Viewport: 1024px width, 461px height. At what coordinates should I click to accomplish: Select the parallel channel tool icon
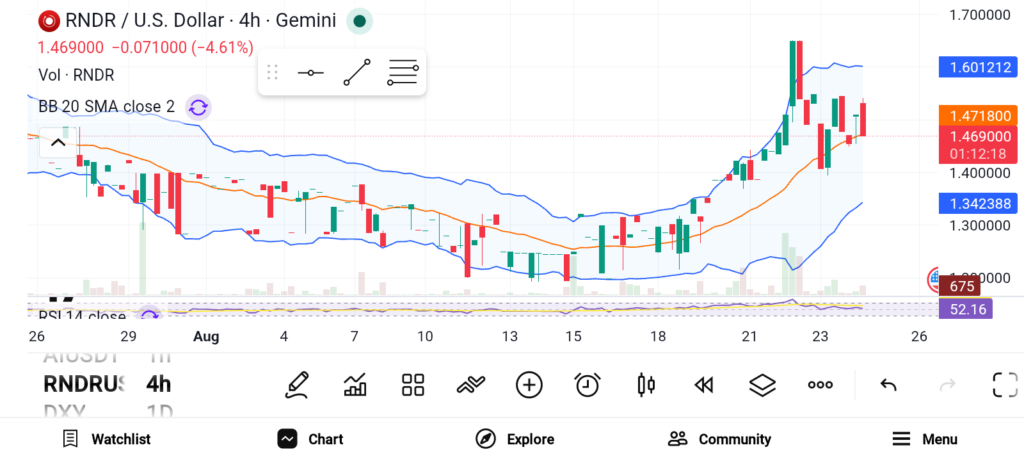(x=403, y=72)
